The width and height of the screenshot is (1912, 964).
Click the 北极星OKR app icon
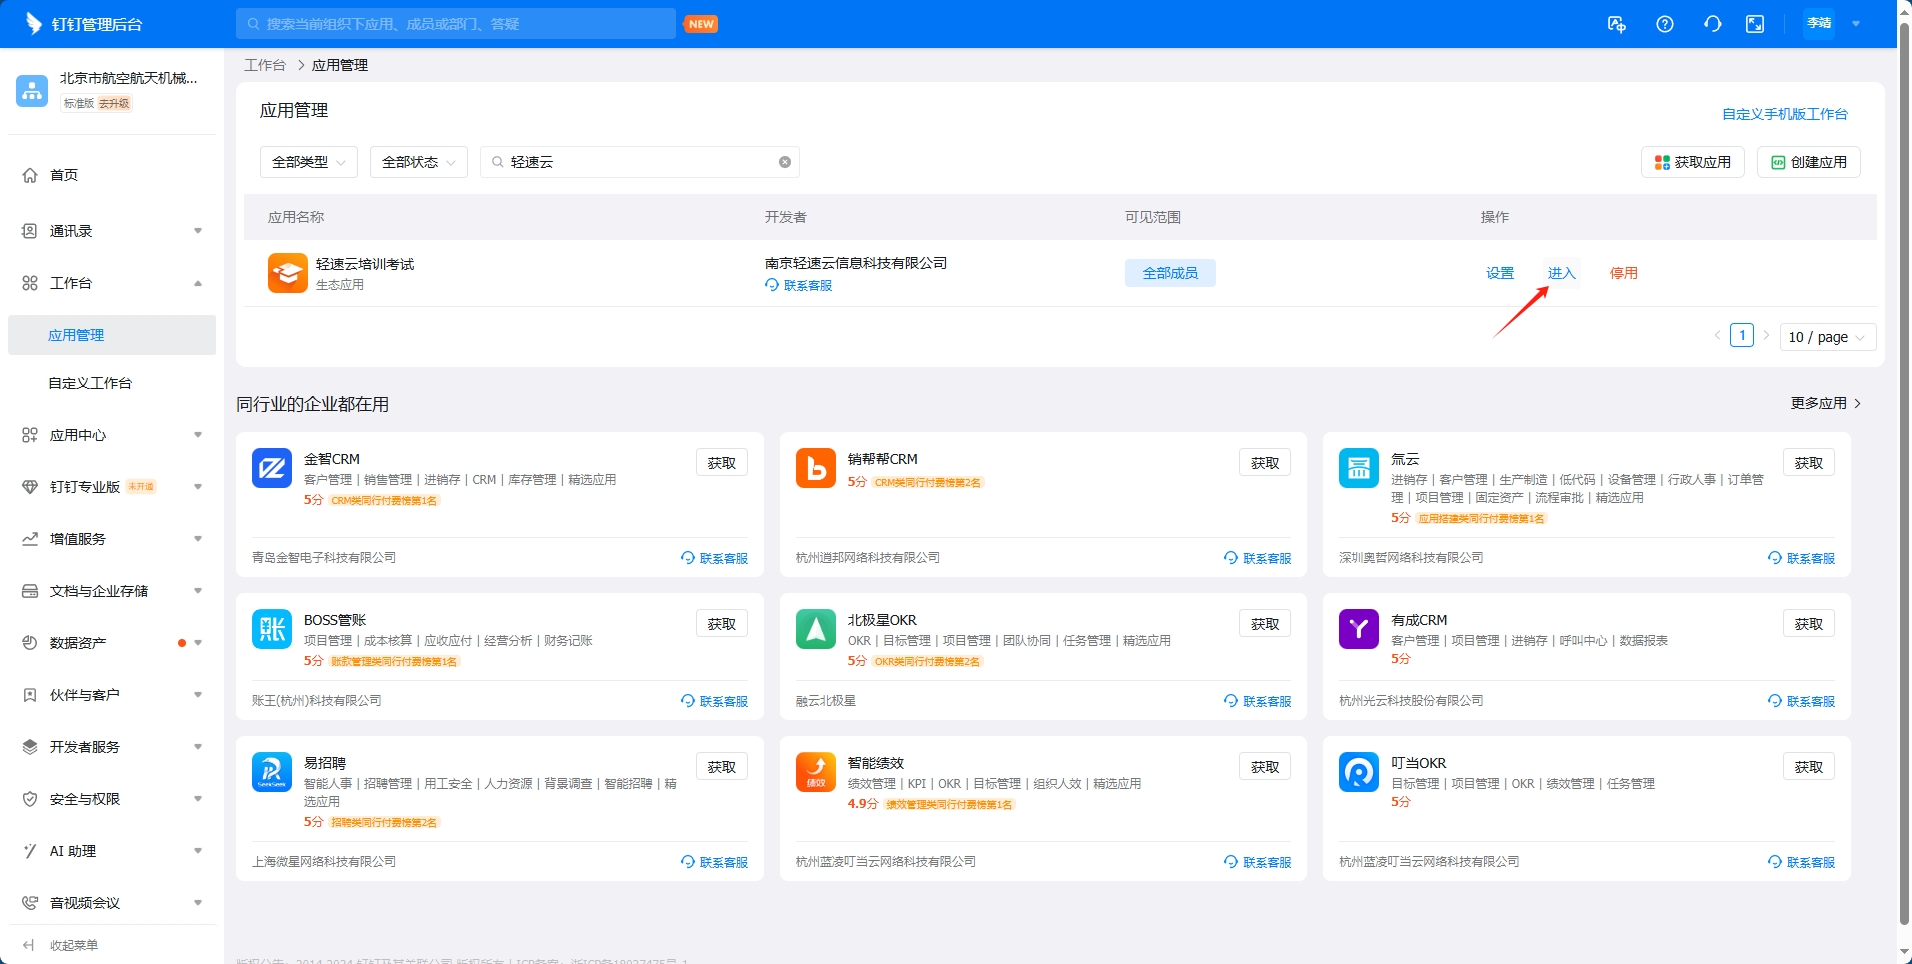[816, 629]
